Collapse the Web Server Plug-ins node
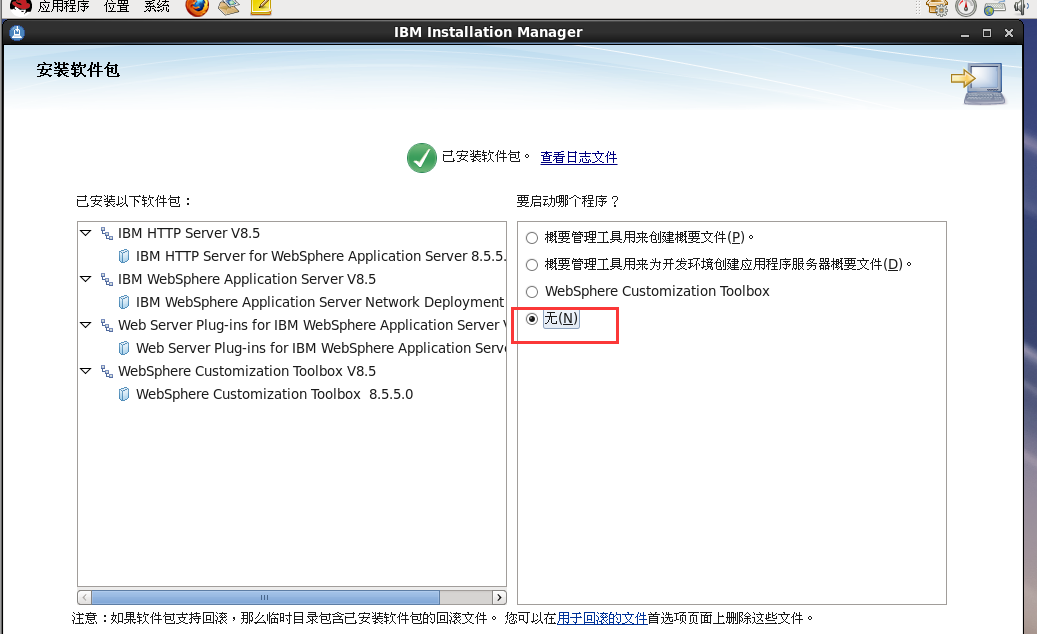1037x634 pixels. (85, 325)
